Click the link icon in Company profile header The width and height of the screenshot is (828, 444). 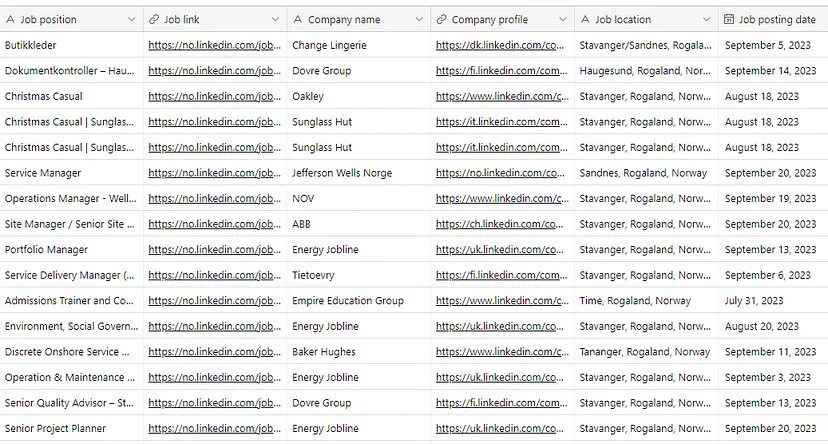click(441, 19)
